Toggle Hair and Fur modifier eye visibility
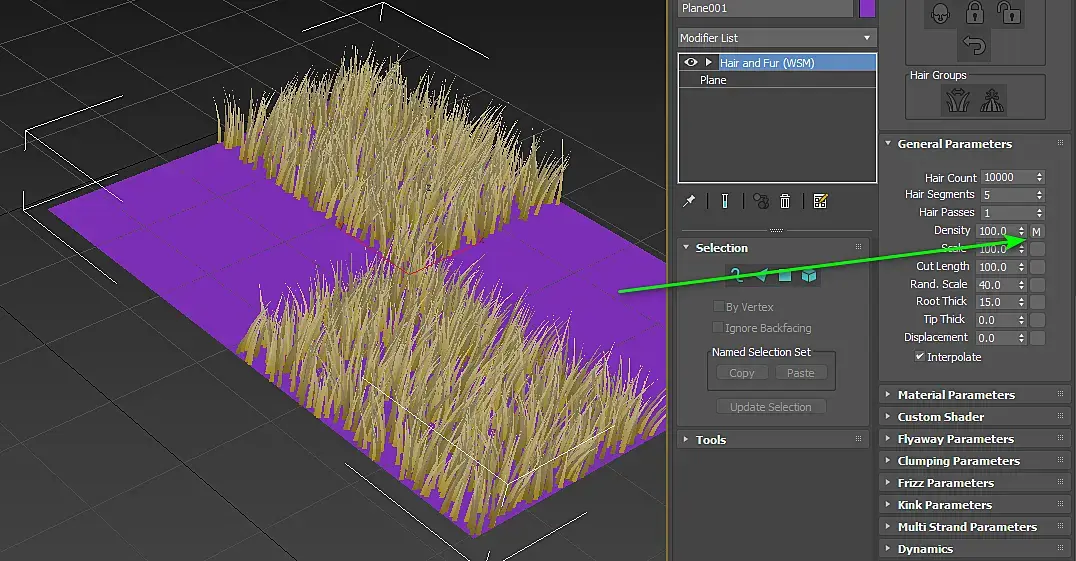 tap(690, 62)
